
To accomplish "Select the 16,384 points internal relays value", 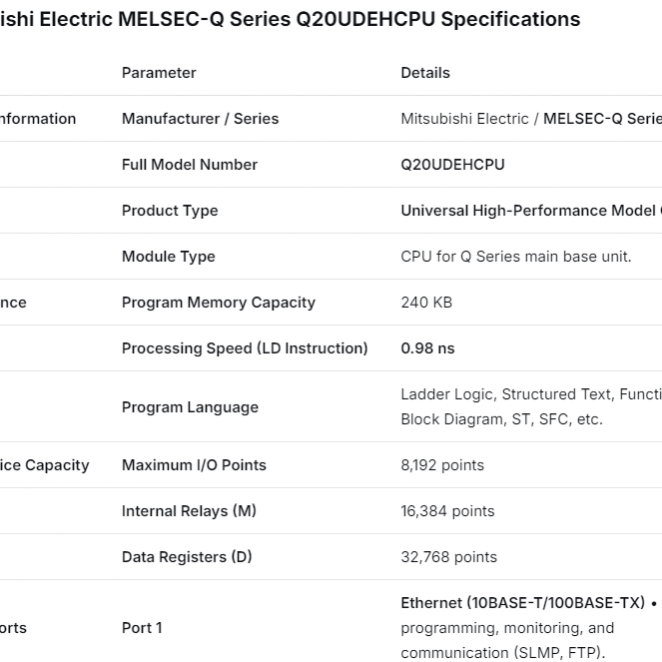I will pyautogui.click(x=447, y=511).
